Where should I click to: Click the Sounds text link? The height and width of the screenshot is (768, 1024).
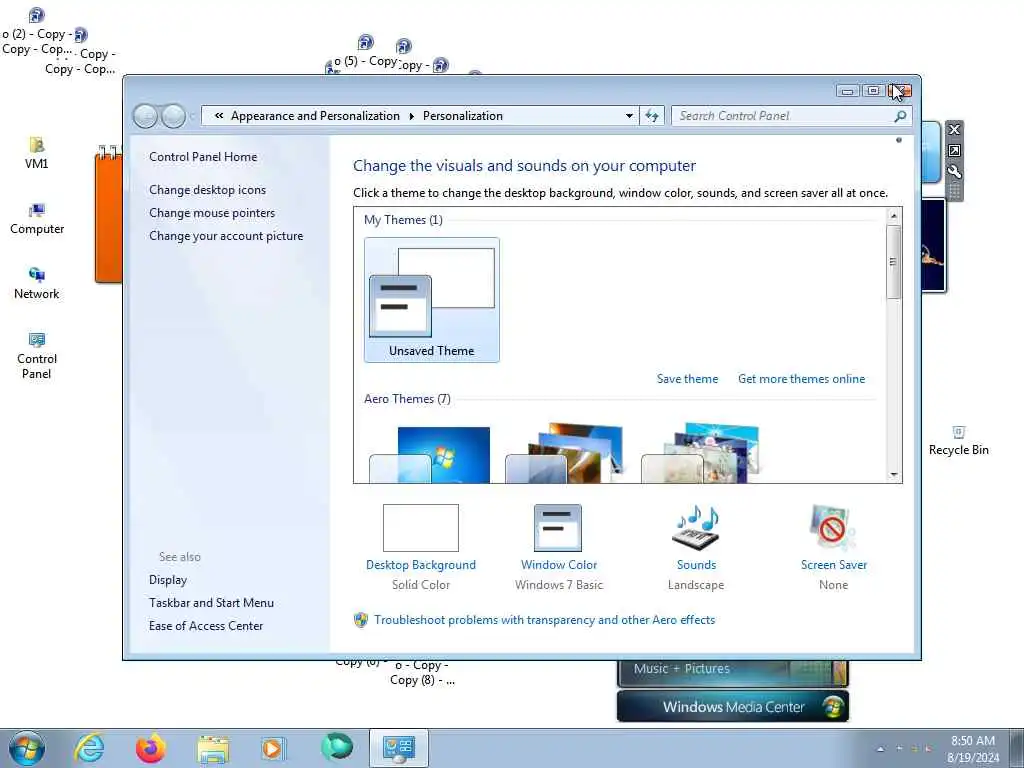(696, 565)
